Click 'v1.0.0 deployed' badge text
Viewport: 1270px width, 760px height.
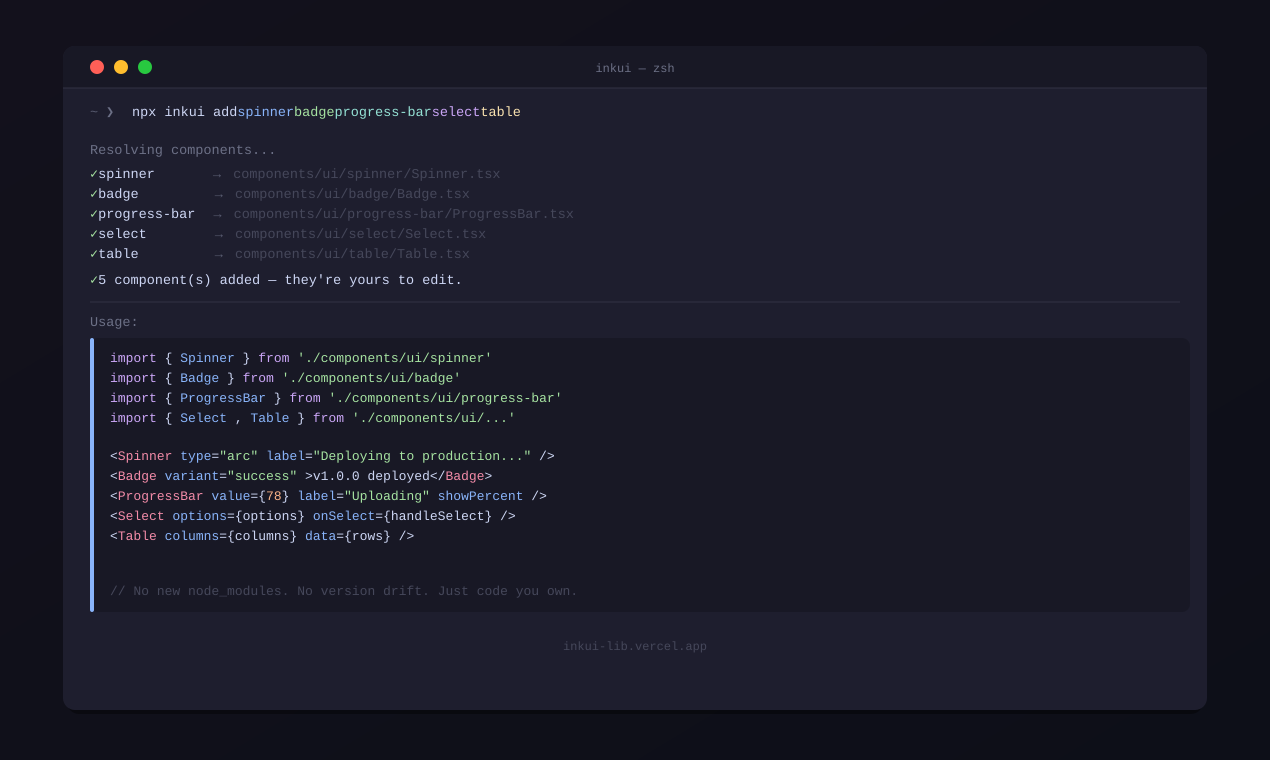[371, 476]
